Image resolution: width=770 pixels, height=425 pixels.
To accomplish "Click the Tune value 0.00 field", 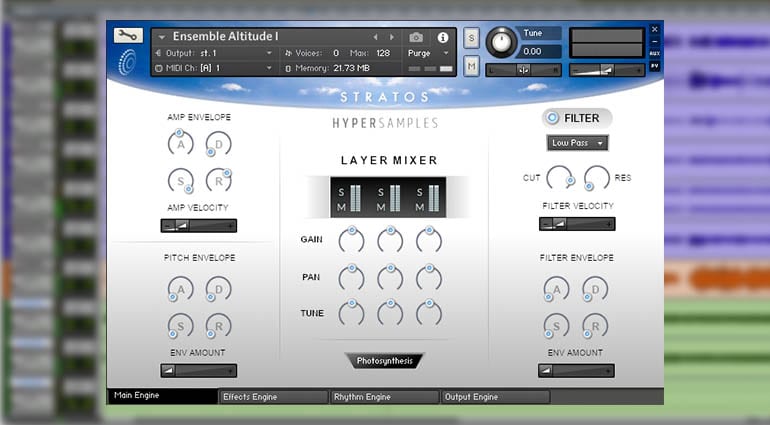I will [539, 51].
